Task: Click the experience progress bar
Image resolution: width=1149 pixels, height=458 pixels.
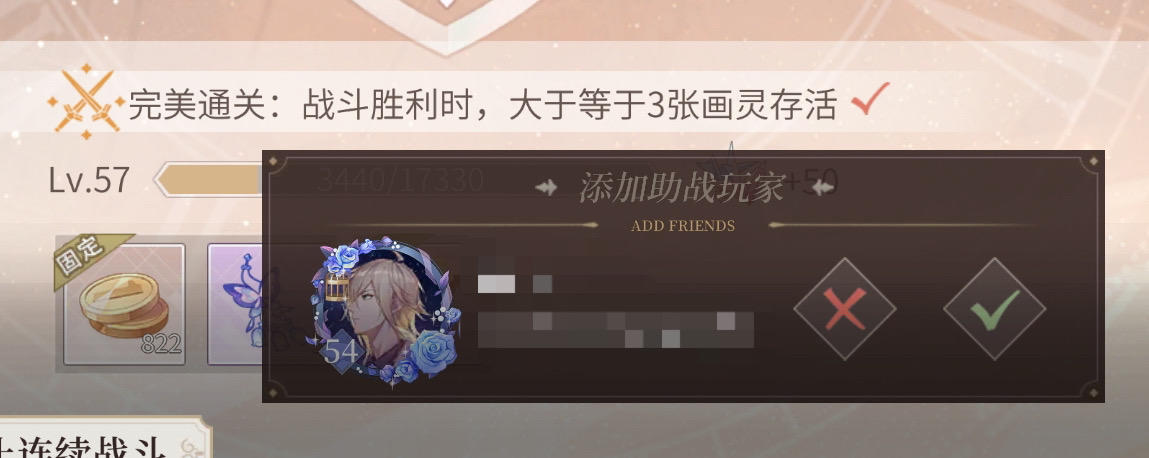Action: pos(208,180)
